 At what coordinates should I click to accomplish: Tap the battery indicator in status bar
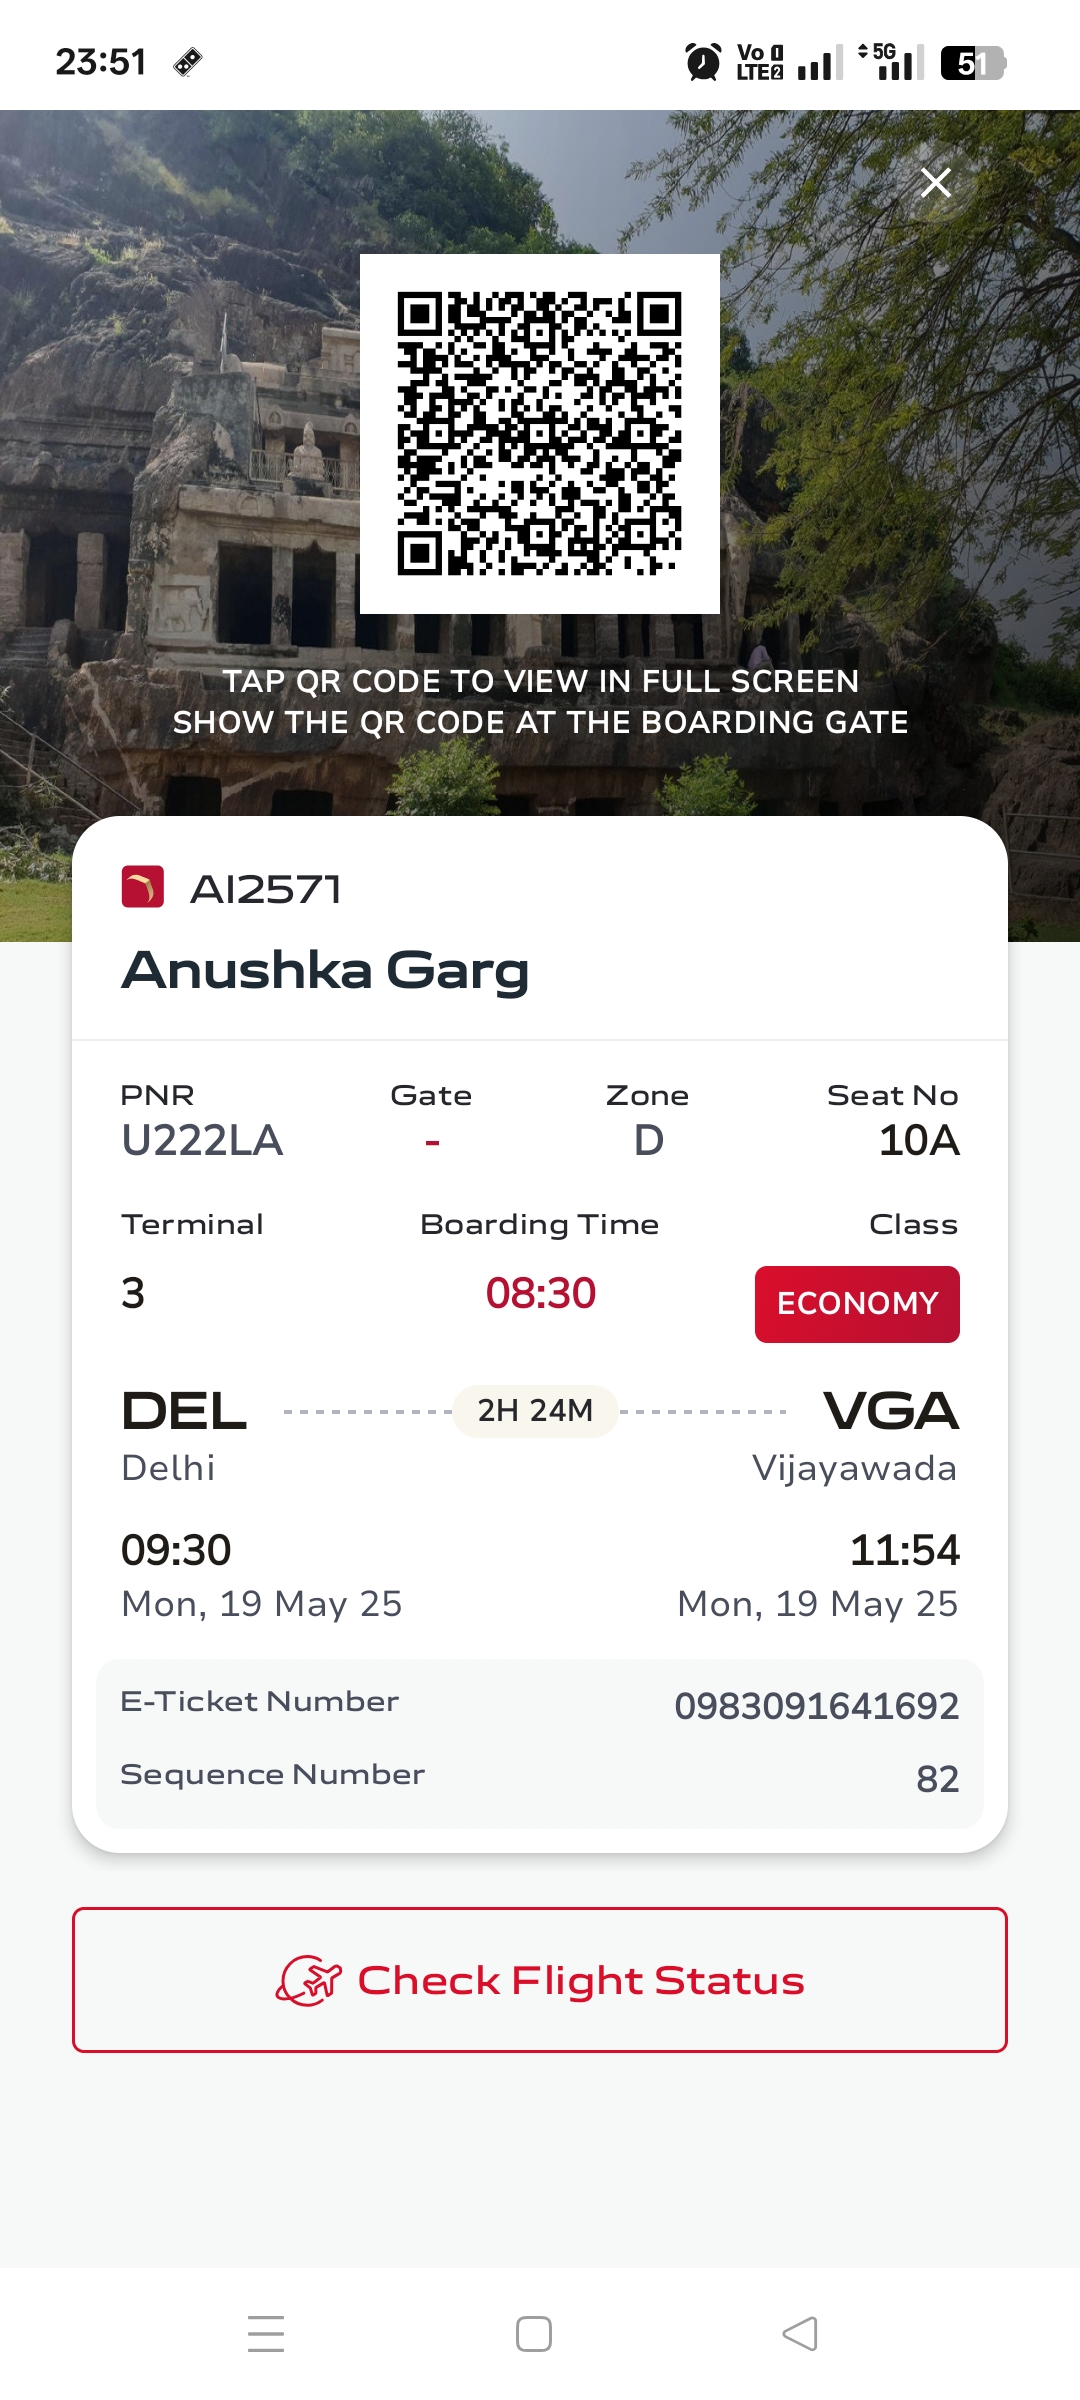(x=972, y=63)
